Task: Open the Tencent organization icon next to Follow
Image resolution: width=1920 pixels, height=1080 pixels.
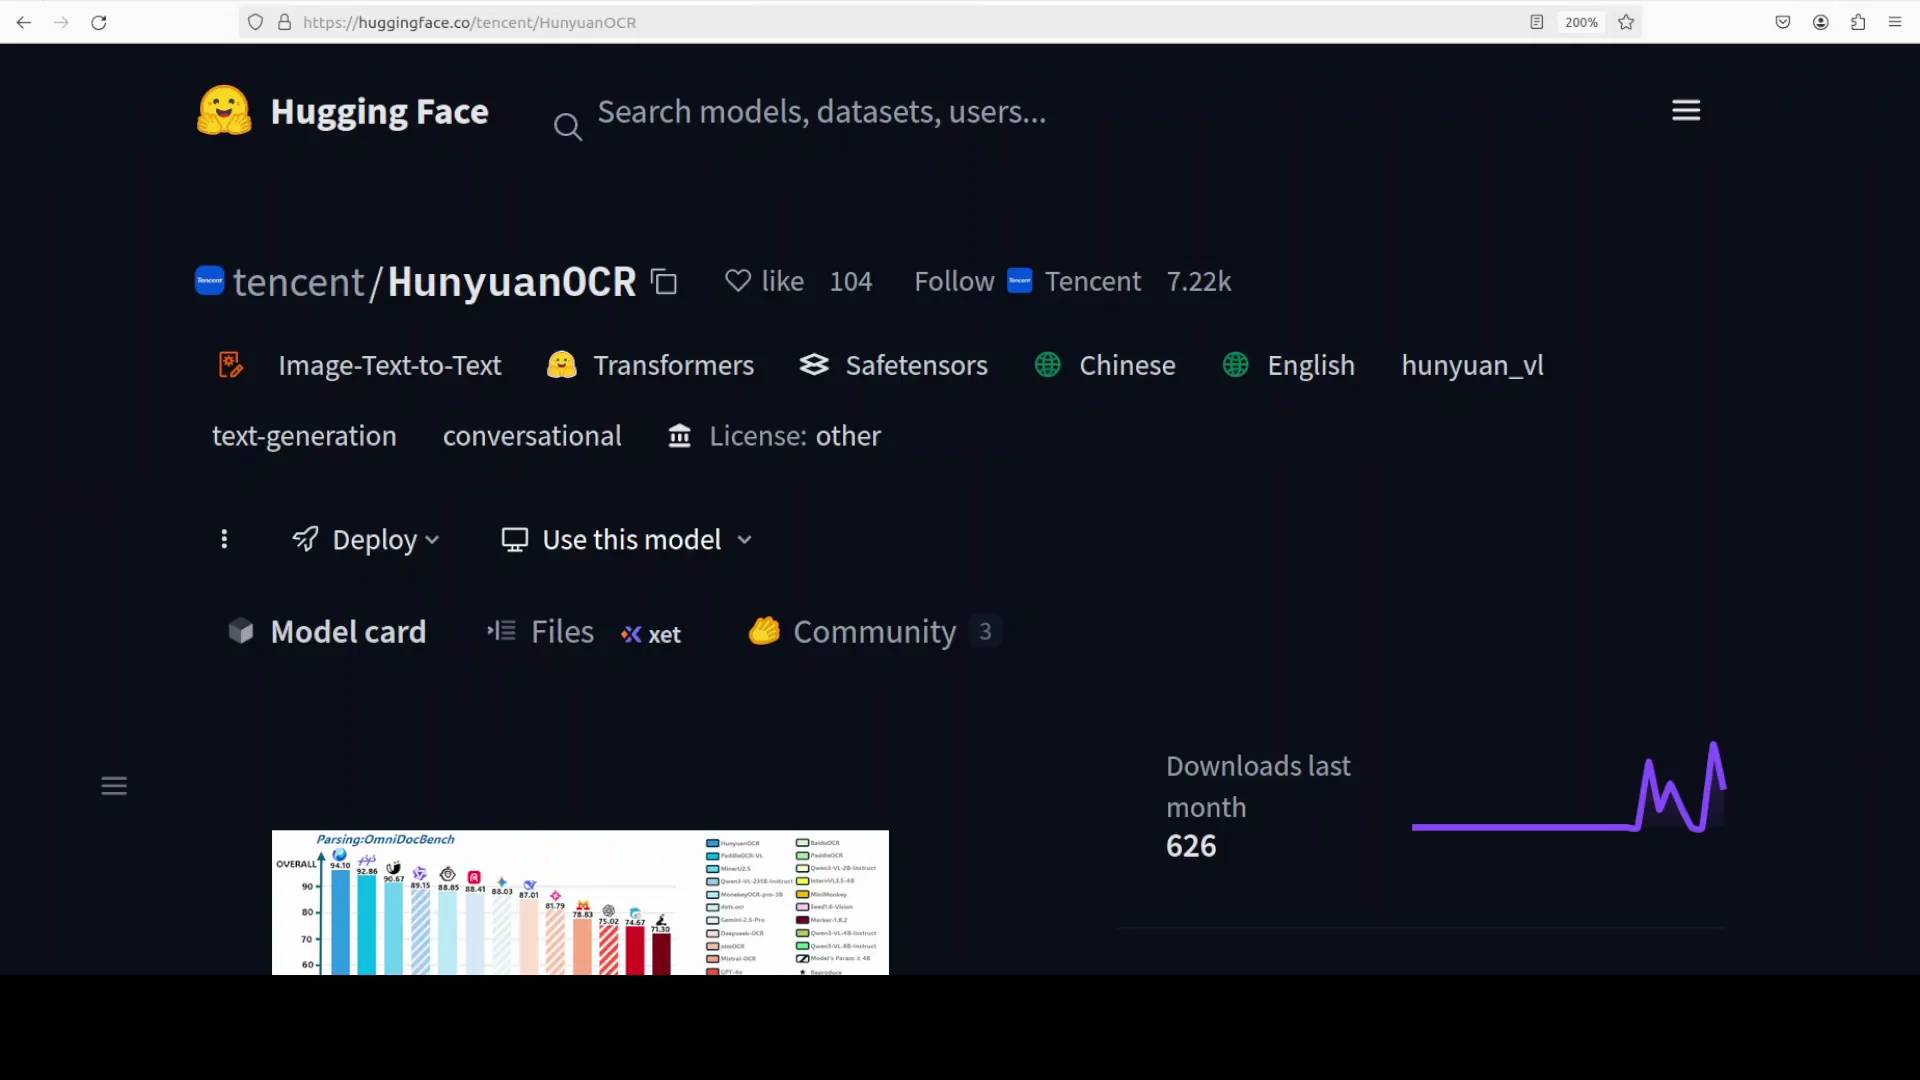Action: tap(1019, 281)
